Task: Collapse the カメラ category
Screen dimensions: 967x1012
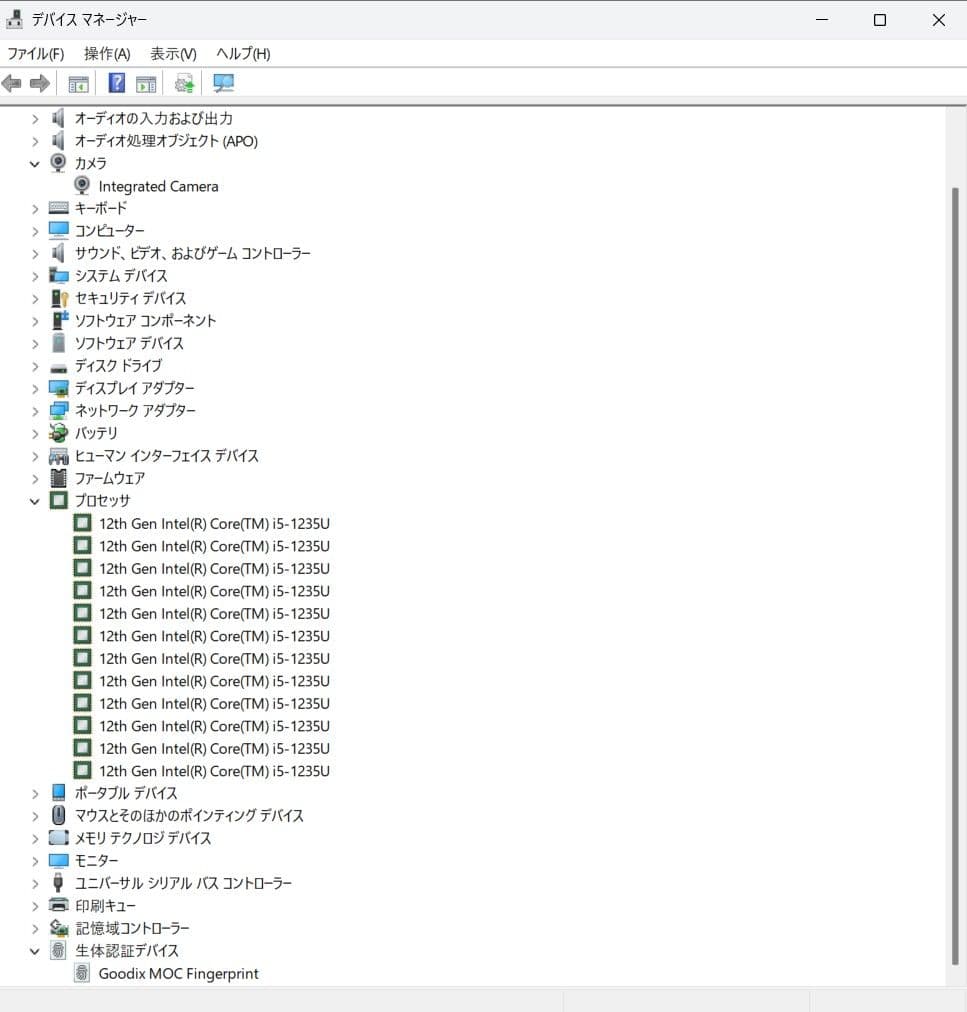Action: (x=34, y=163)
